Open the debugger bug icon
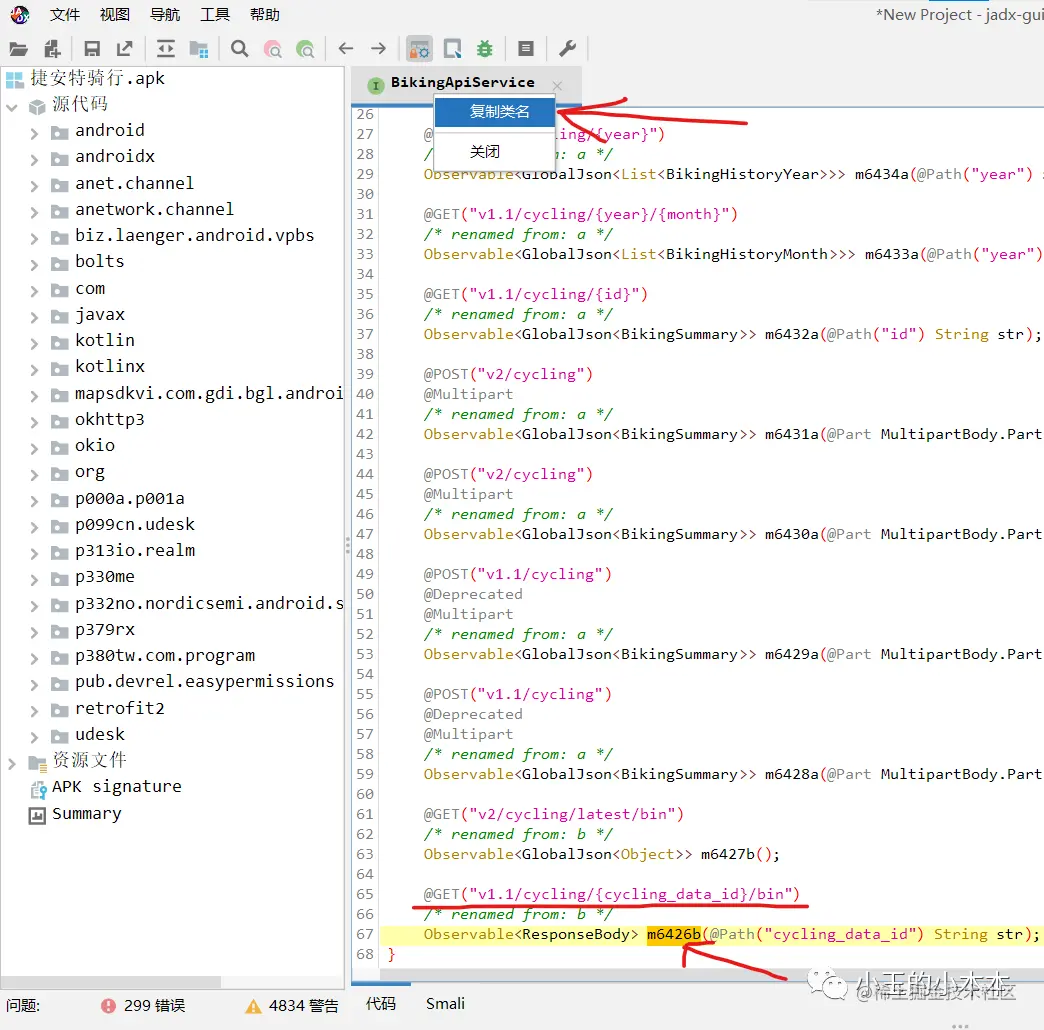 pos(485,49)
